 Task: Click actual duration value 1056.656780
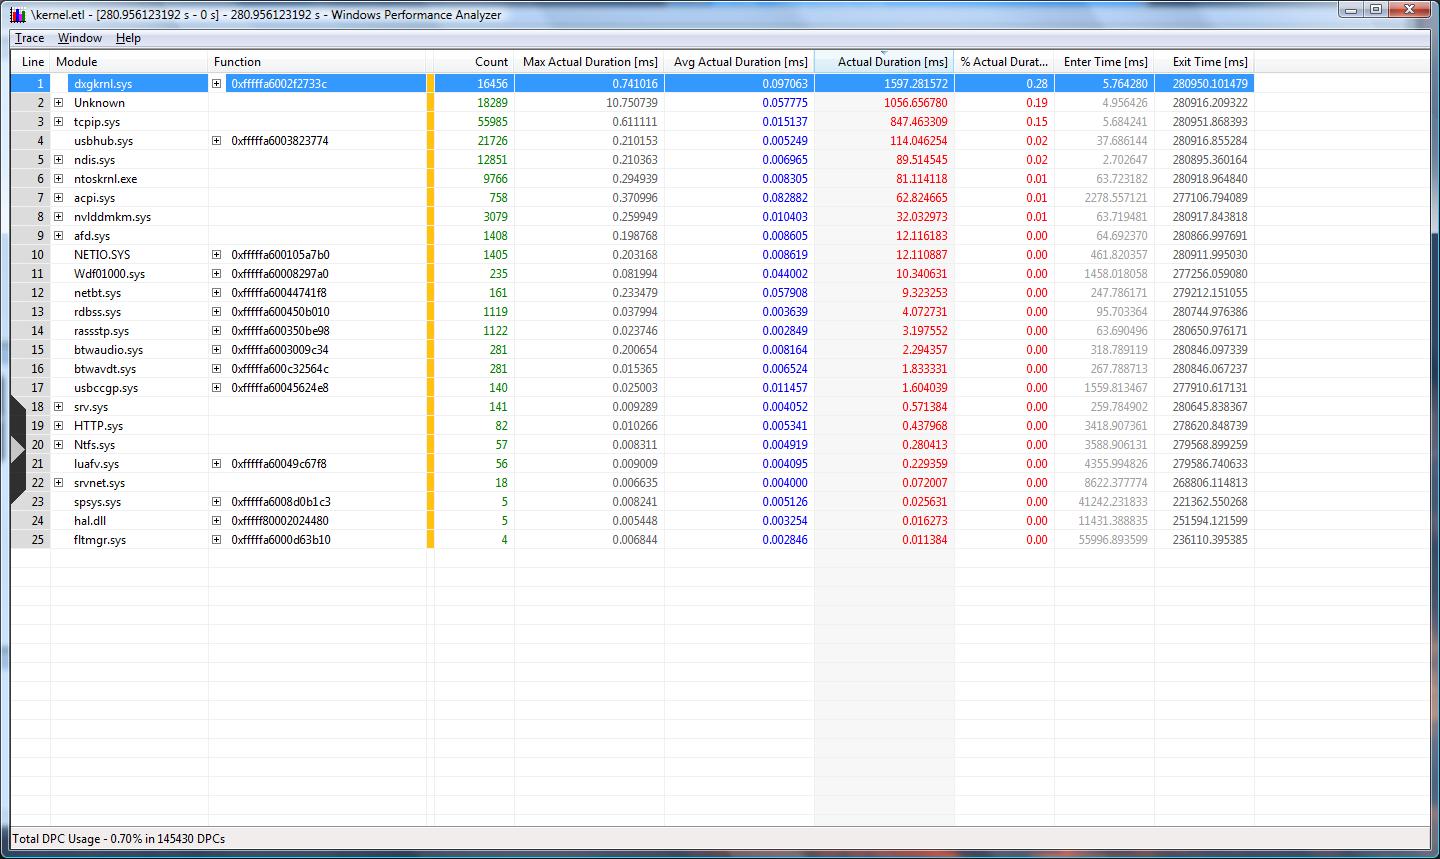coord(915,103)
